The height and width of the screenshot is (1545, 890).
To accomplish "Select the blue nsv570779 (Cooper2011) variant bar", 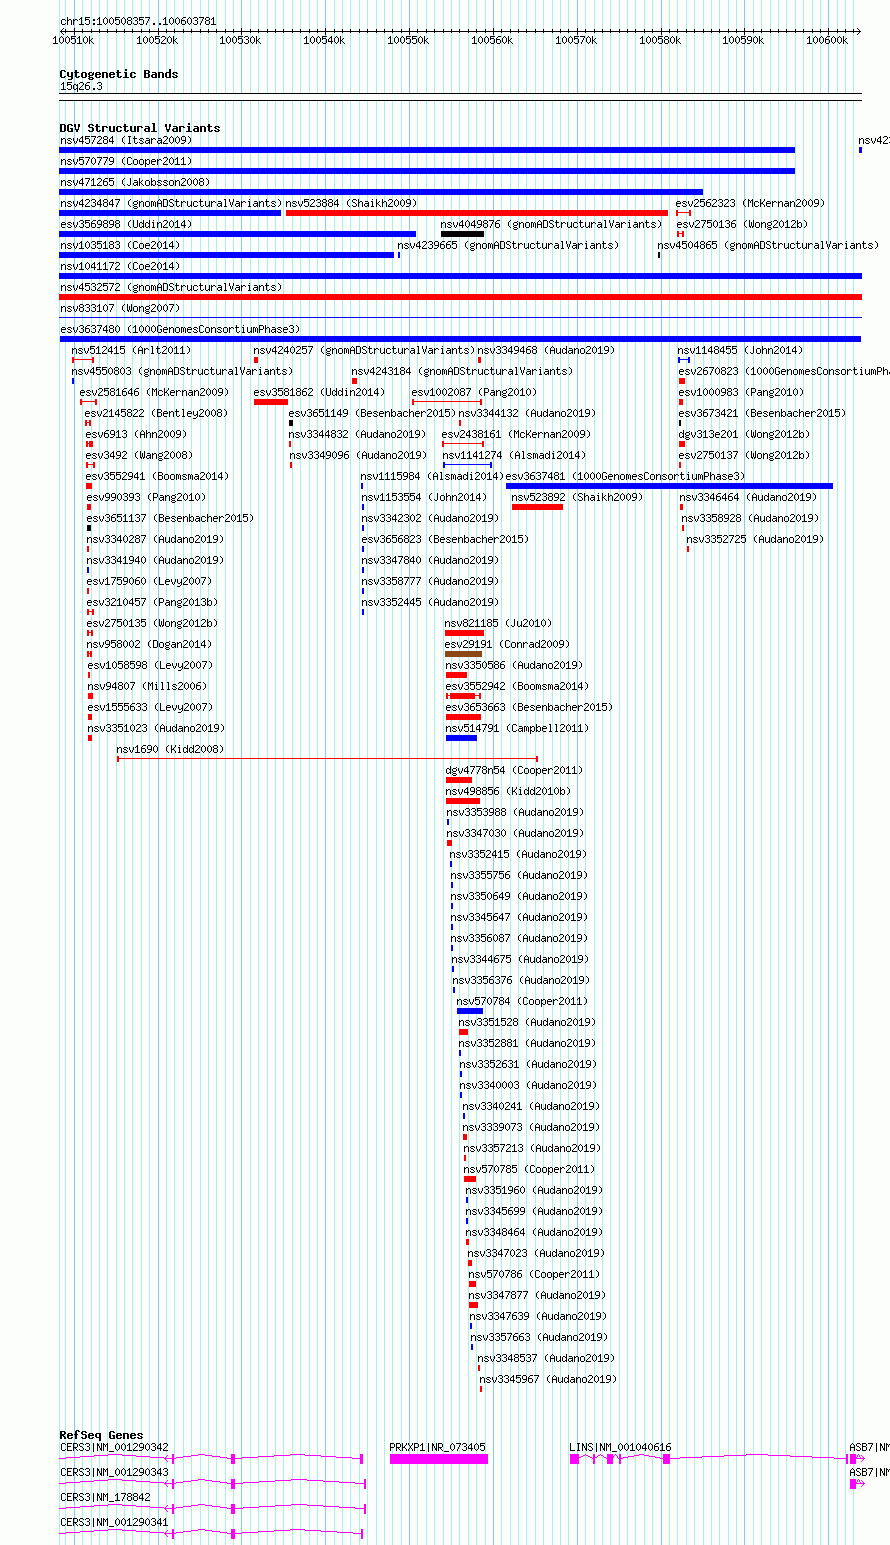I will [427, 171].
